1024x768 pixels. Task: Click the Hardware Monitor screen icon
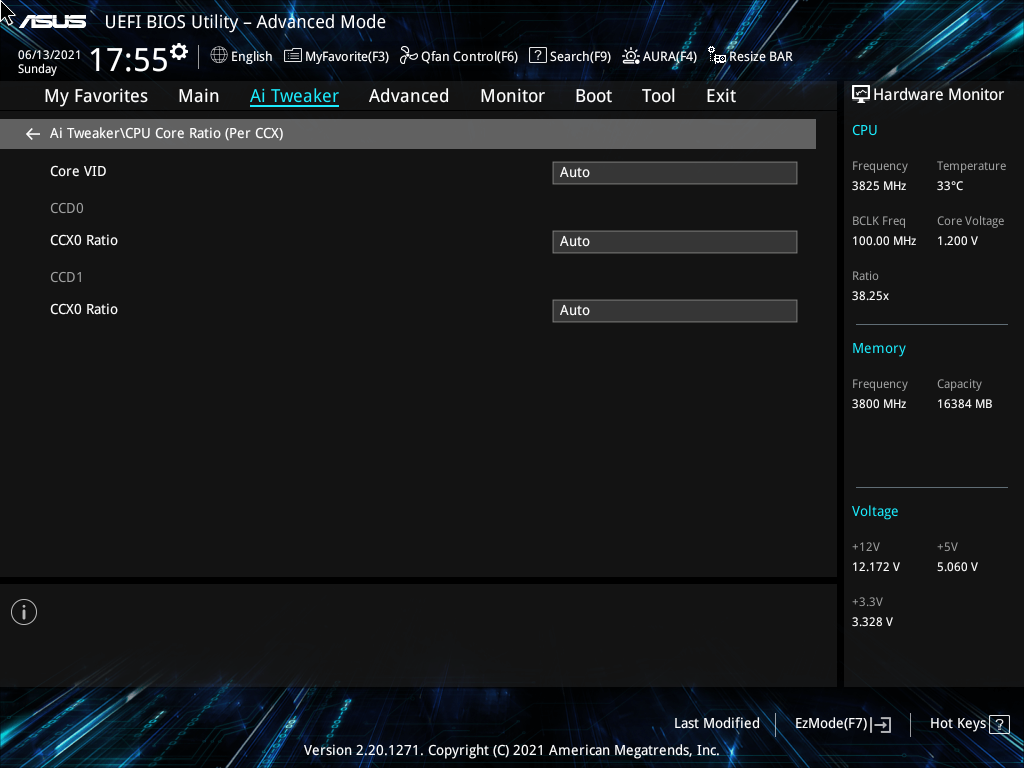click(x=861, y=95)
